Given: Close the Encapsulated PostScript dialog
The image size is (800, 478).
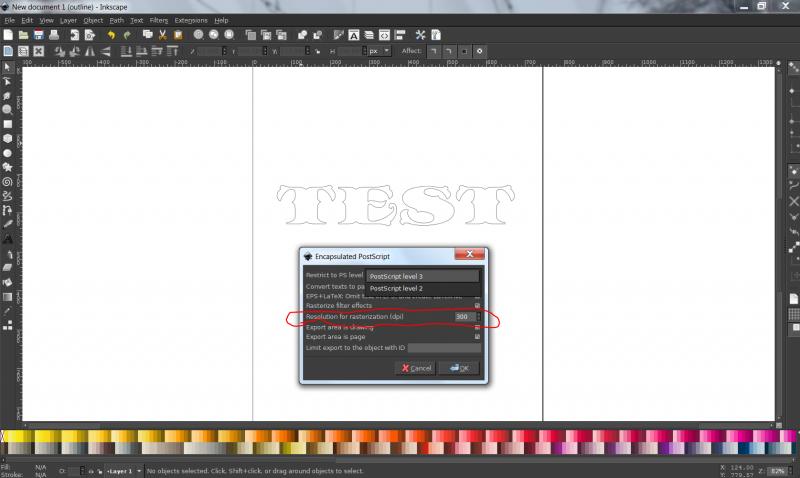Looking at the screenshot, I should point(469,254).
